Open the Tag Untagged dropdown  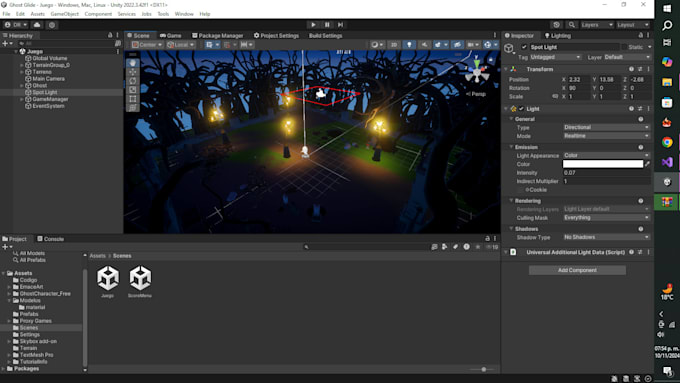point(556,57)
